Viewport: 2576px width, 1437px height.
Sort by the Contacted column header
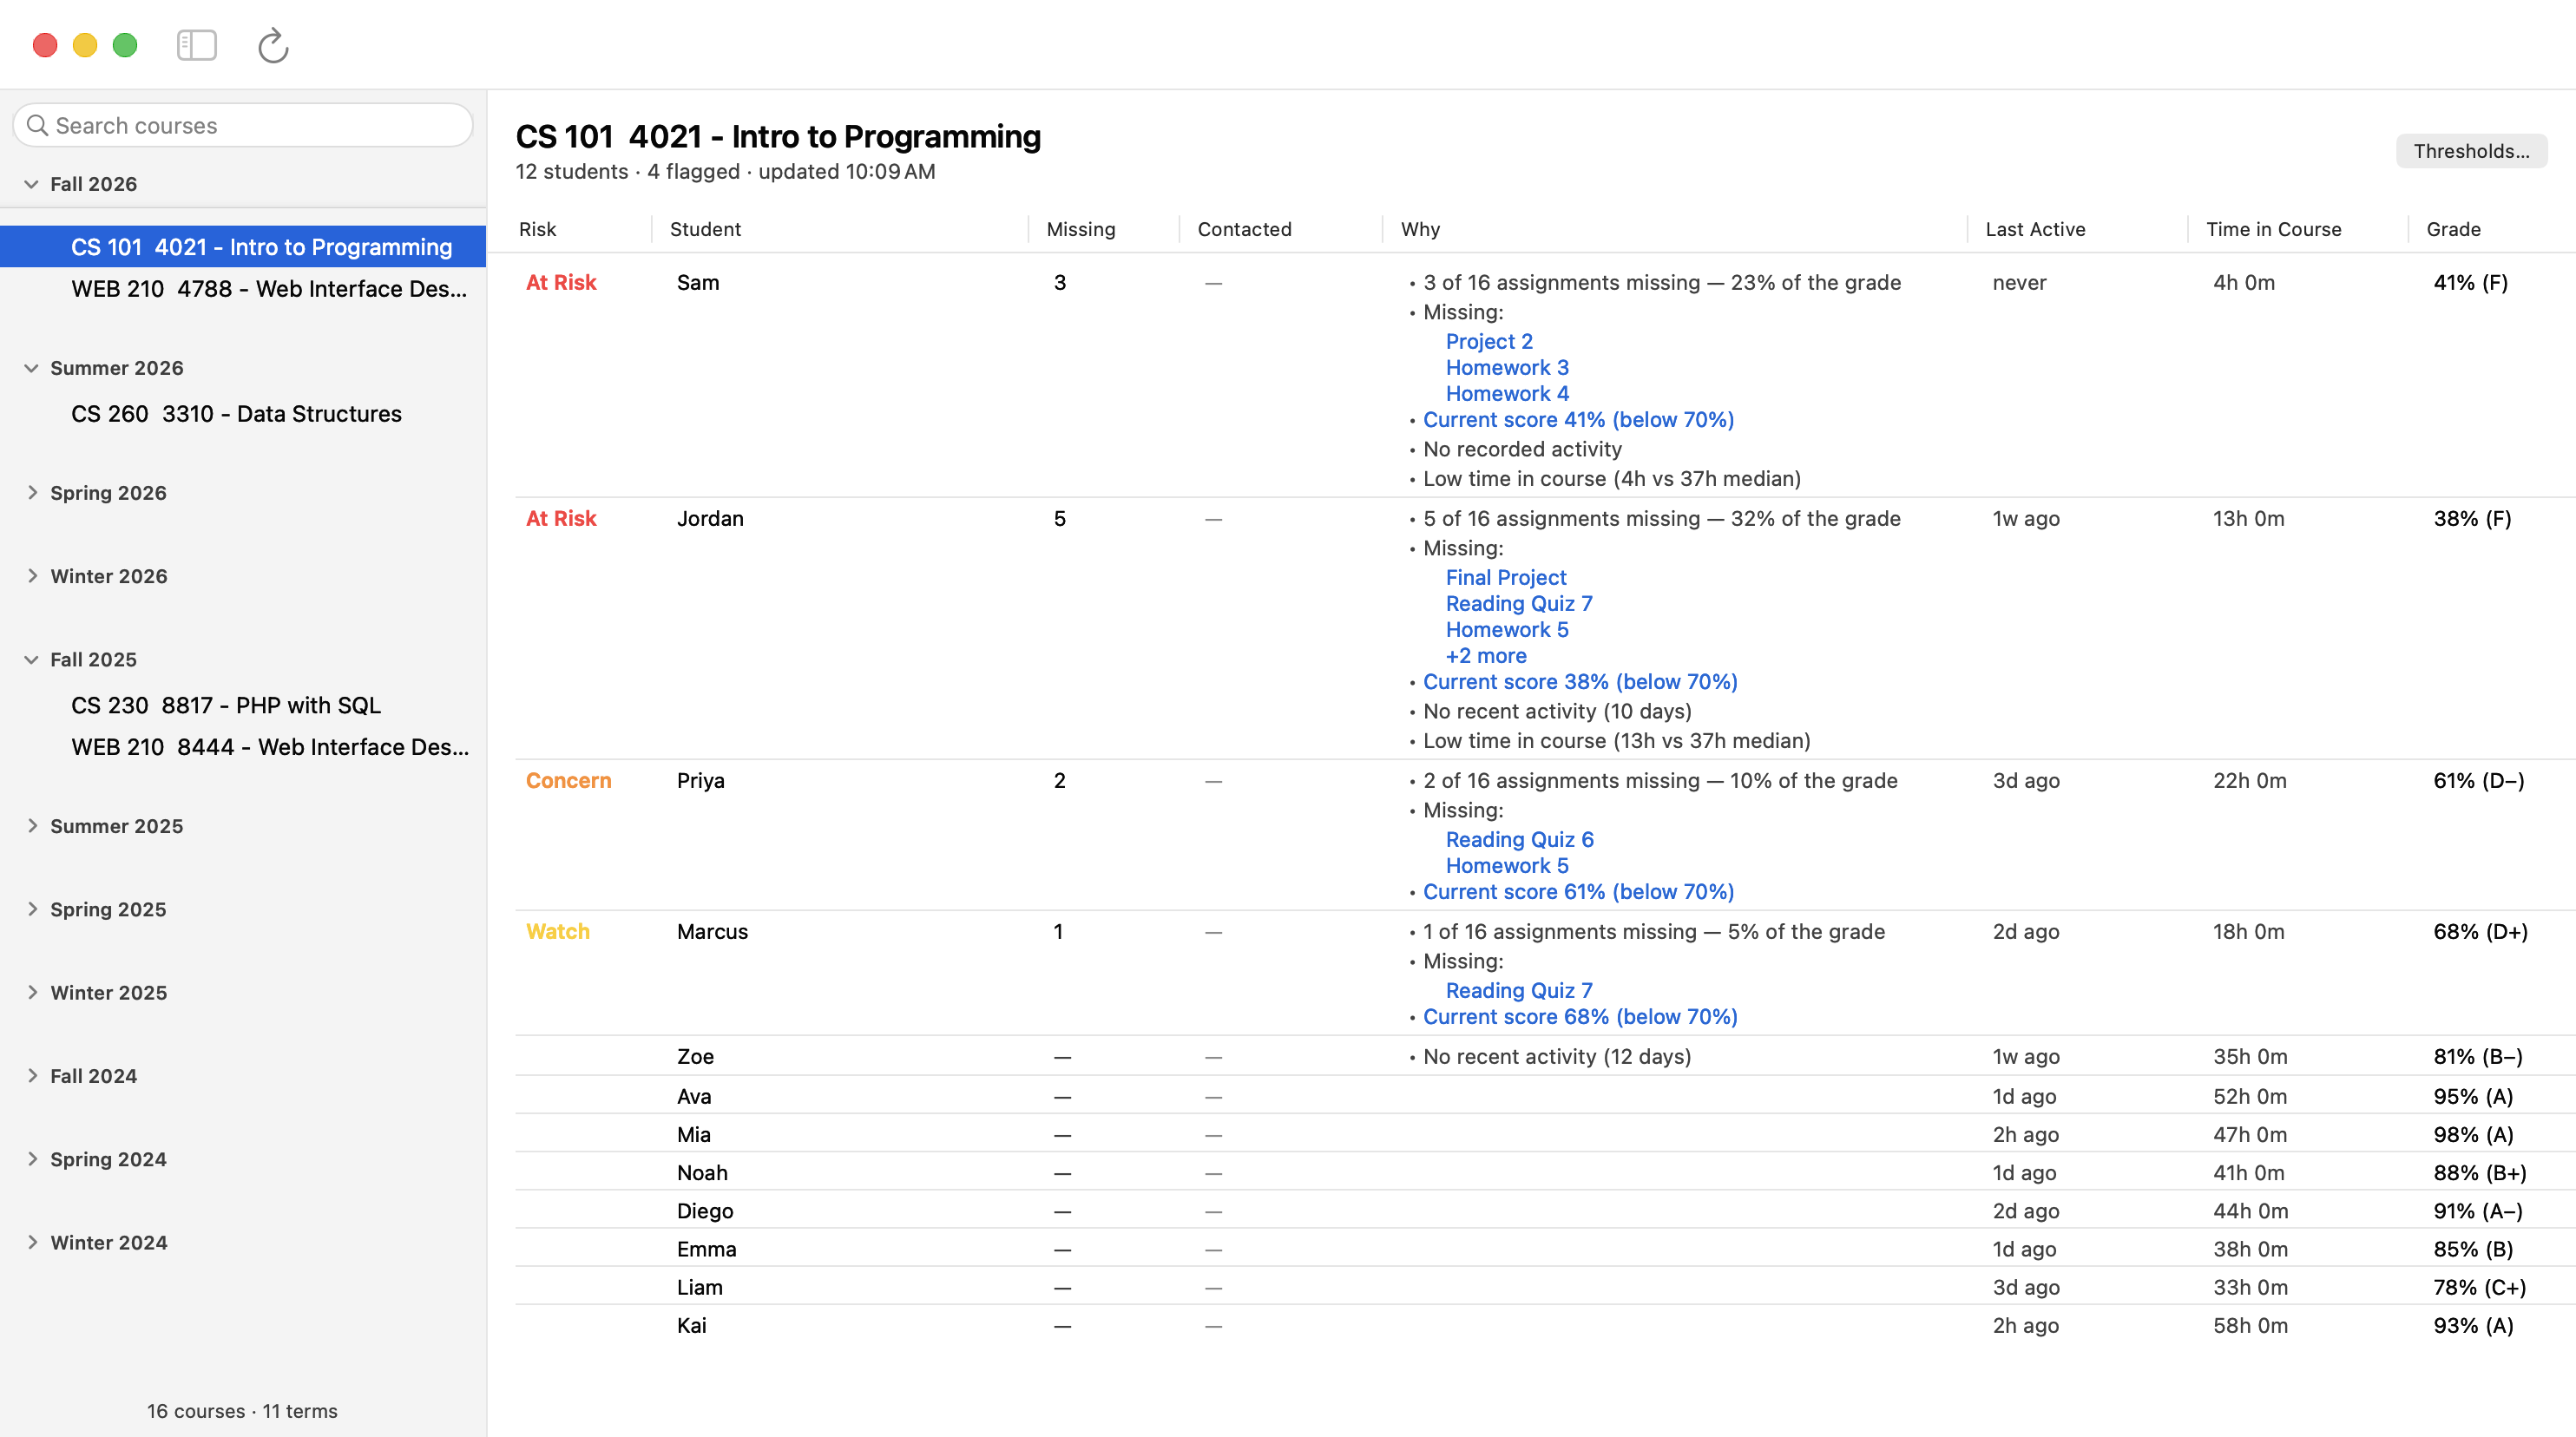tap(1244, 229)
